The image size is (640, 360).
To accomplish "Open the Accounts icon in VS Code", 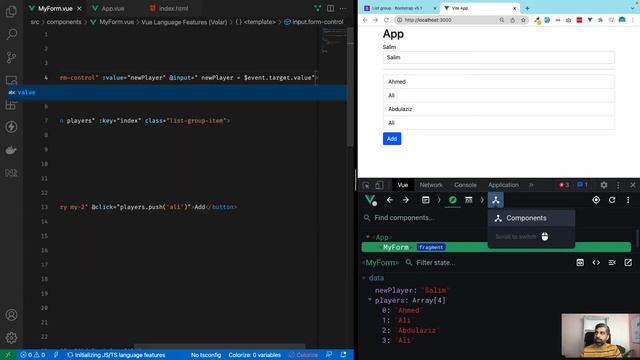I will coord(11,315).
